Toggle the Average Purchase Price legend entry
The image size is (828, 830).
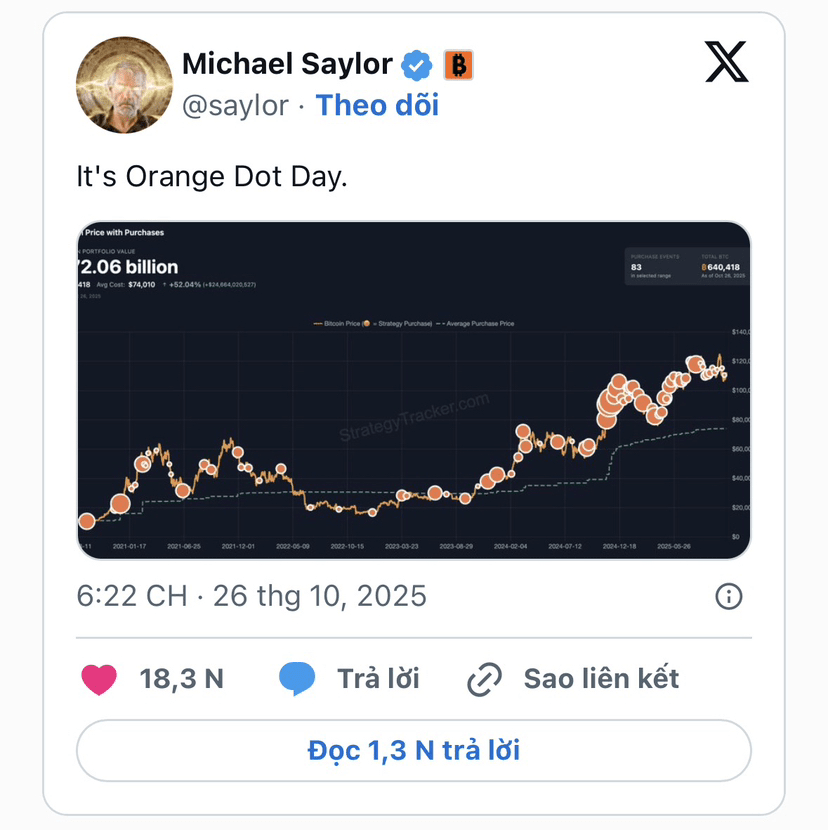coord(482,323)
